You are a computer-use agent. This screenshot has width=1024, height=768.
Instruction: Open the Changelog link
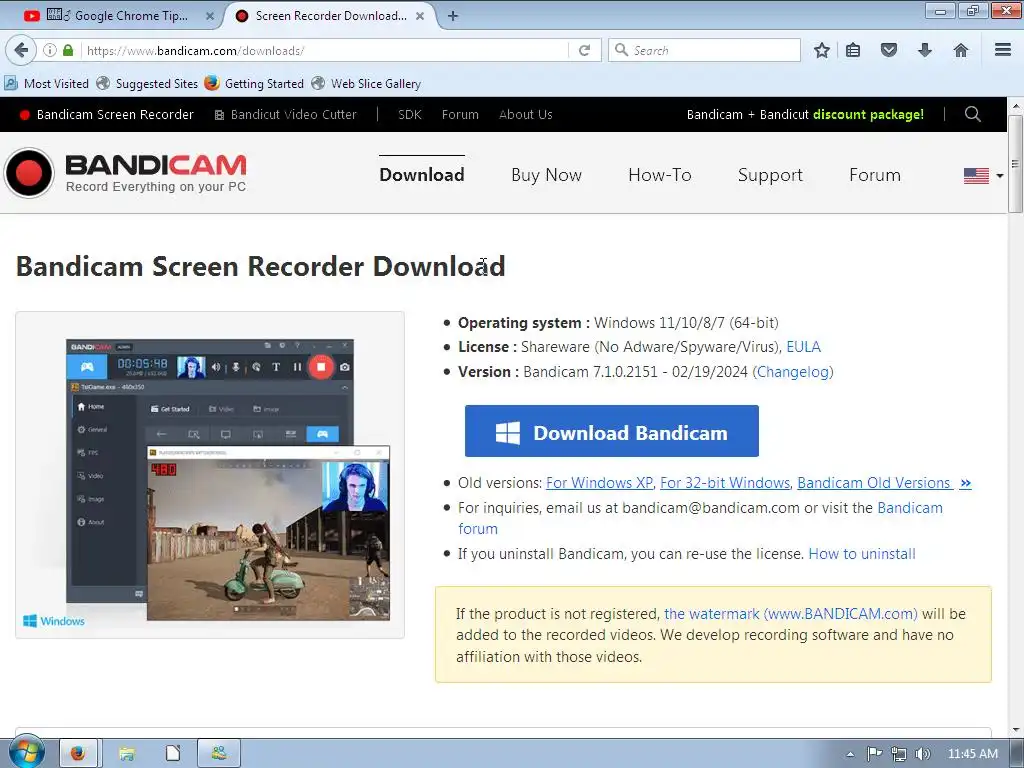(793, 372)
